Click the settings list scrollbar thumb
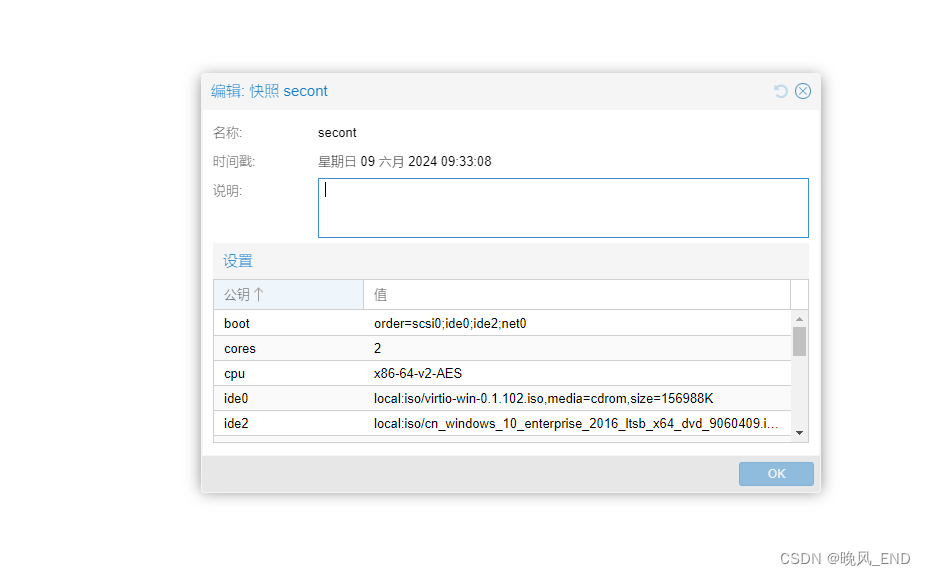 [x=799, y=341]
